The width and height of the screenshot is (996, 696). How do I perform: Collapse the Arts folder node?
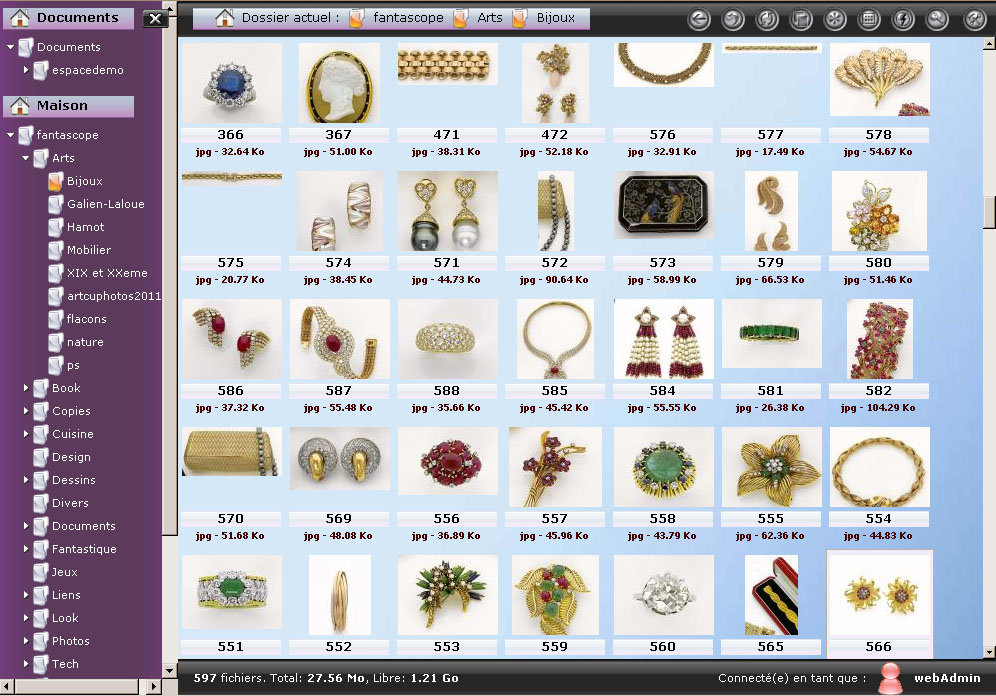click(25, 157)
